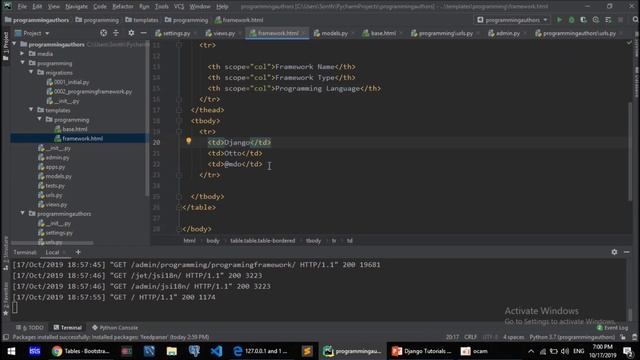The height and width of the screenshot is (360, 640).
Task: Collapse the templates folder arrow
Action: [31, 110]
